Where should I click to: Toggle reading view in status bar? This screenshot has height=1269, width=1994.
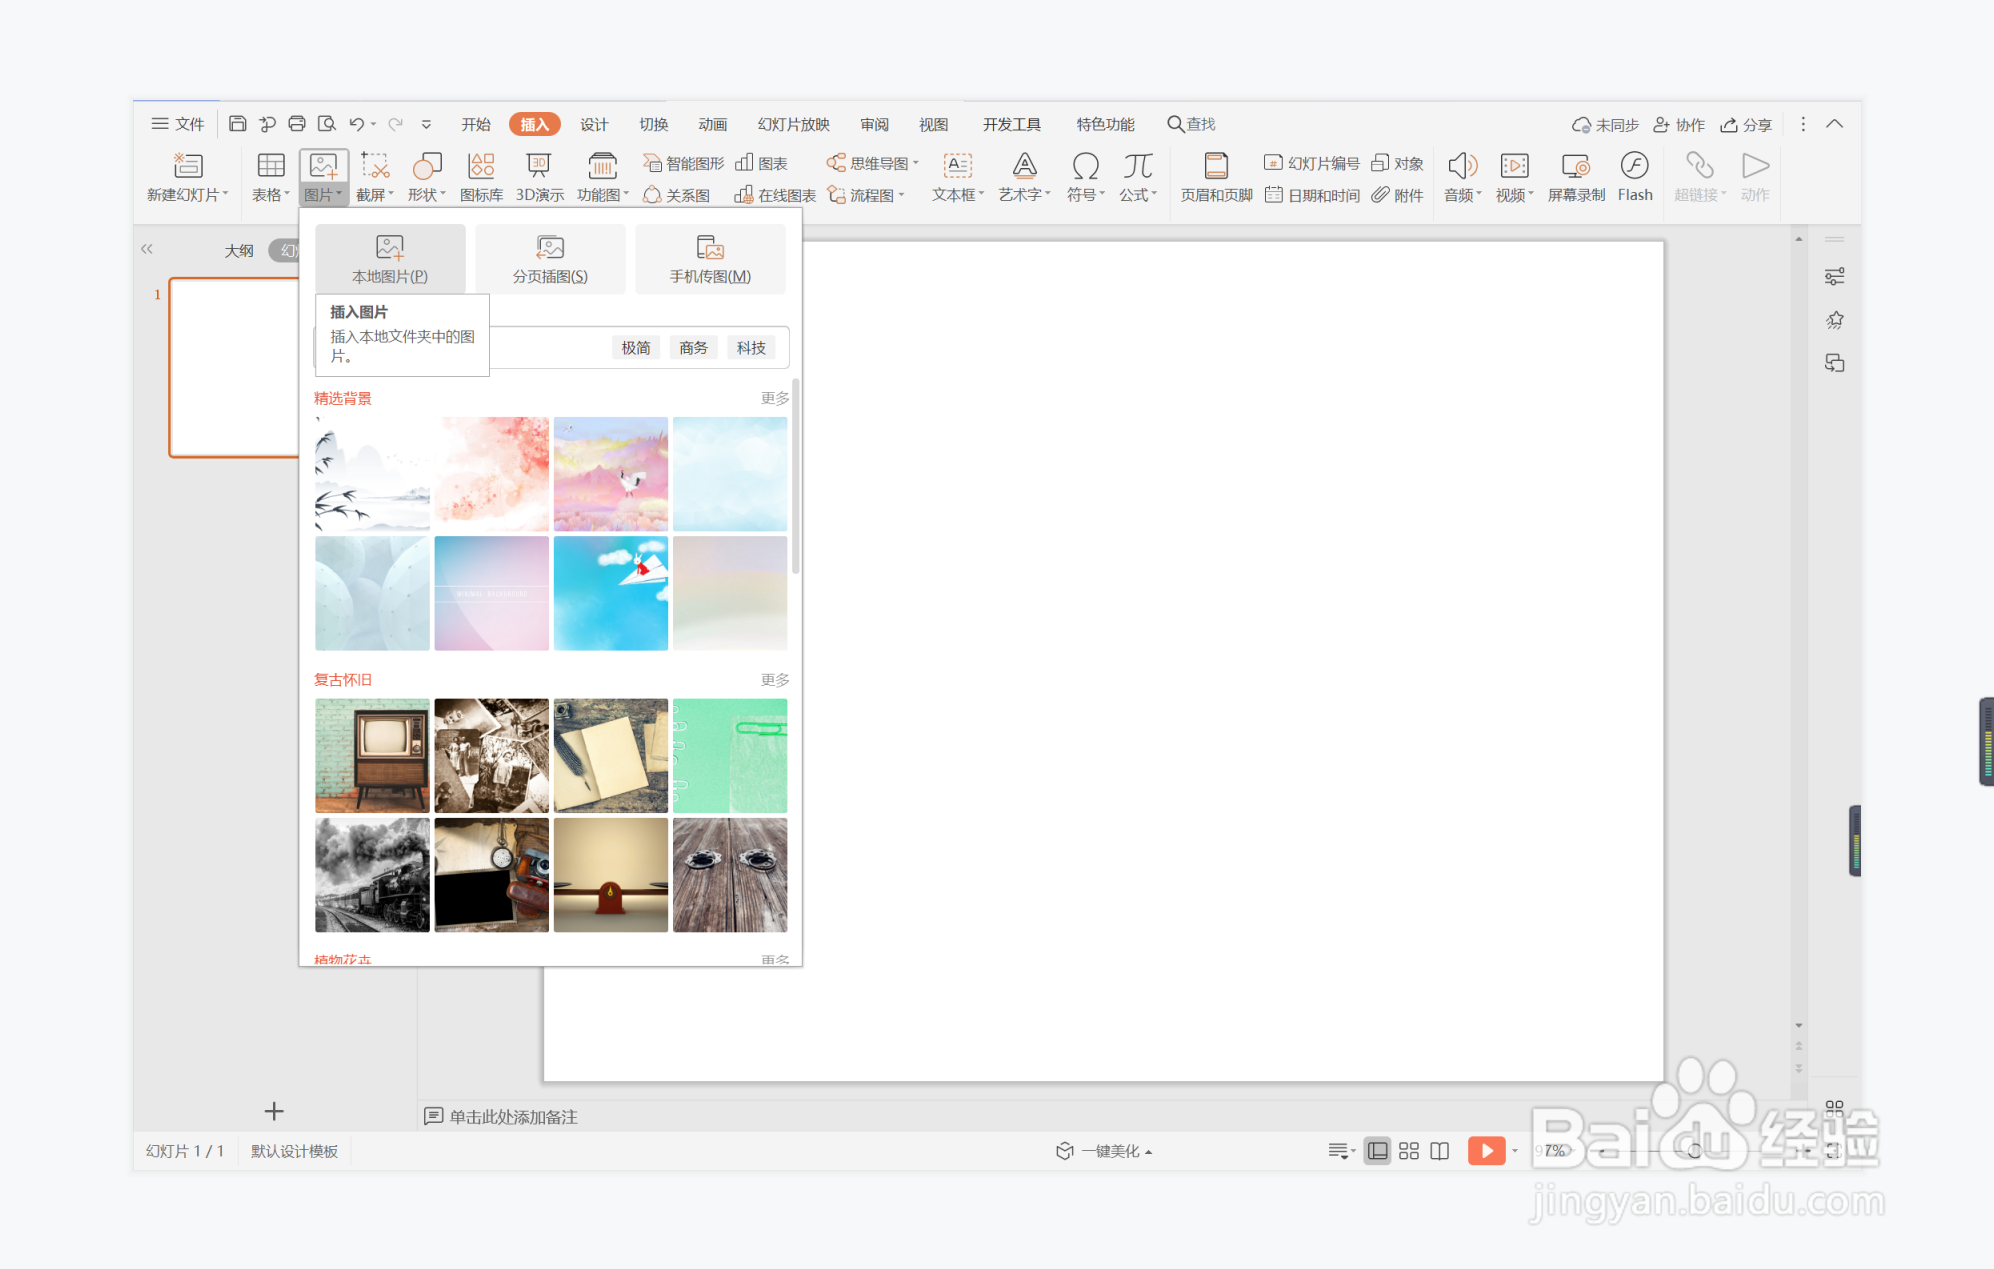[1440, 1151]
